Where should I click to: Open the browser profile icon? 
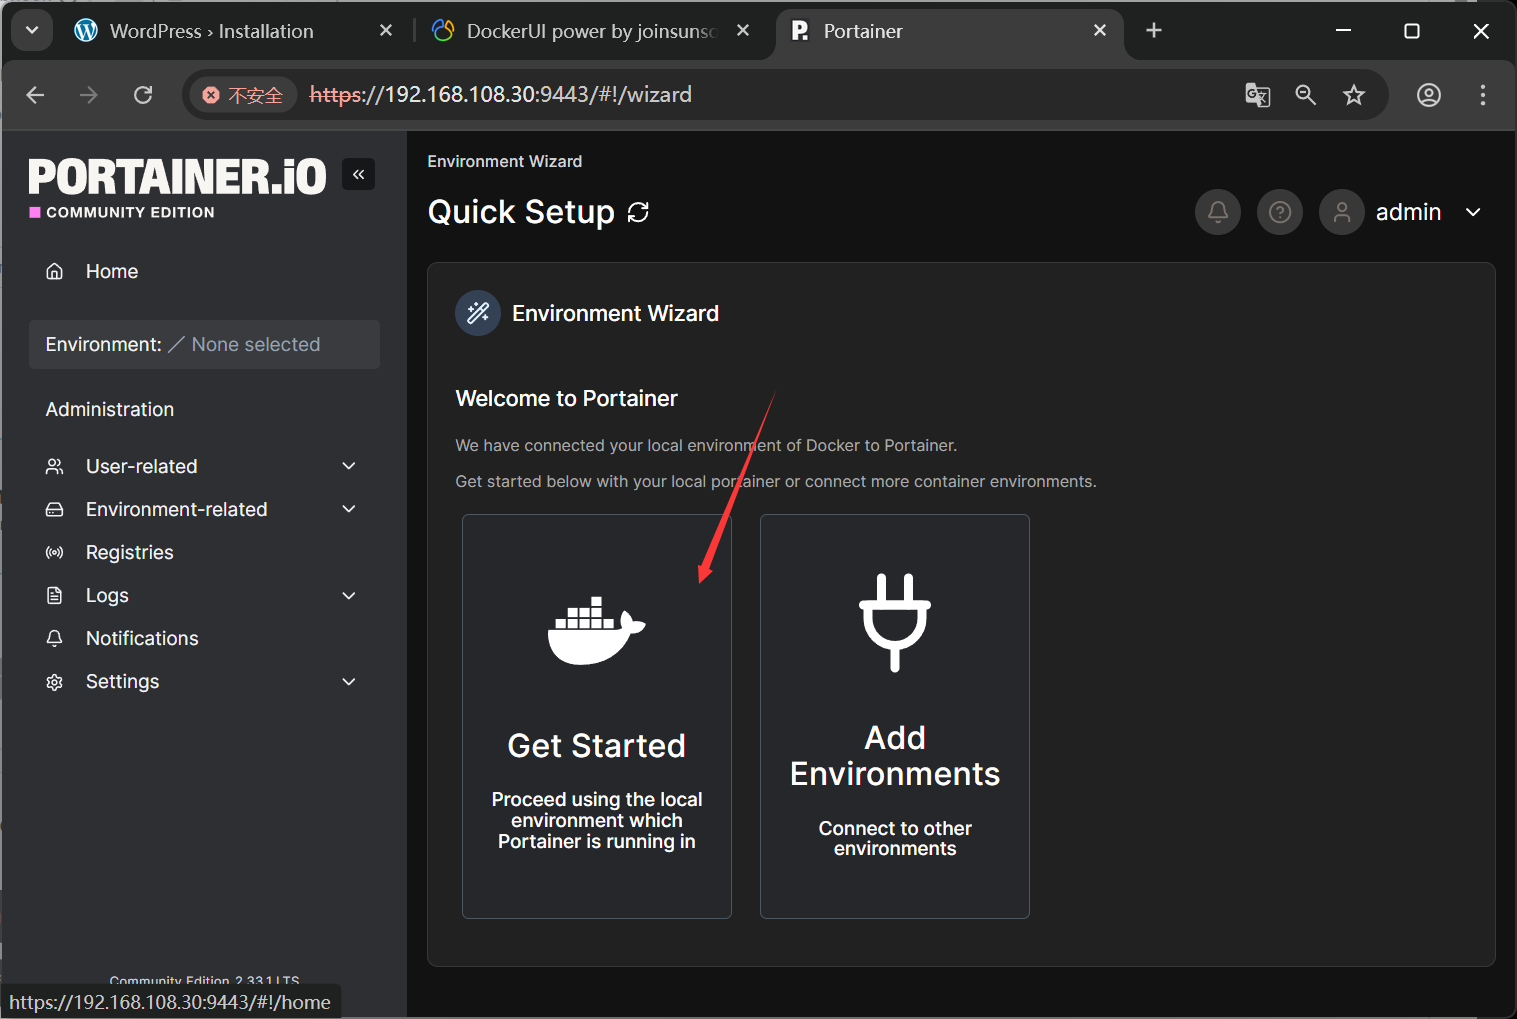(1429, 95)
